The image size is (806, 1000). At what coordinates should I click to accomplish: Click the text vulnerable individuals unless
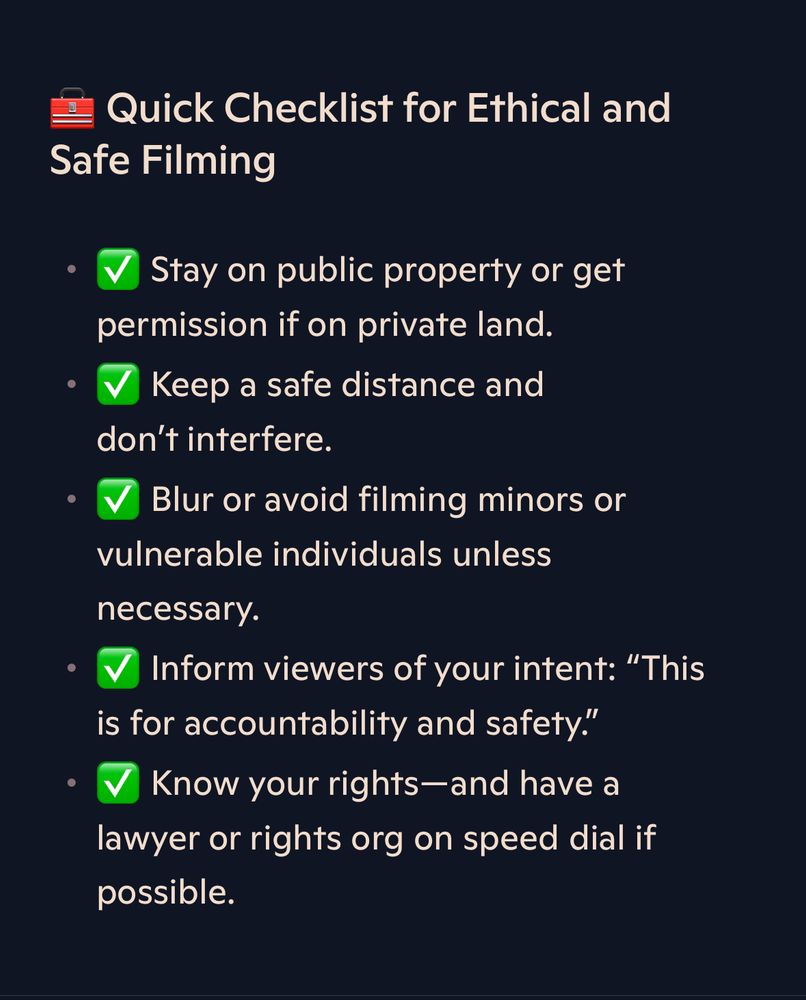pos(324,554)
